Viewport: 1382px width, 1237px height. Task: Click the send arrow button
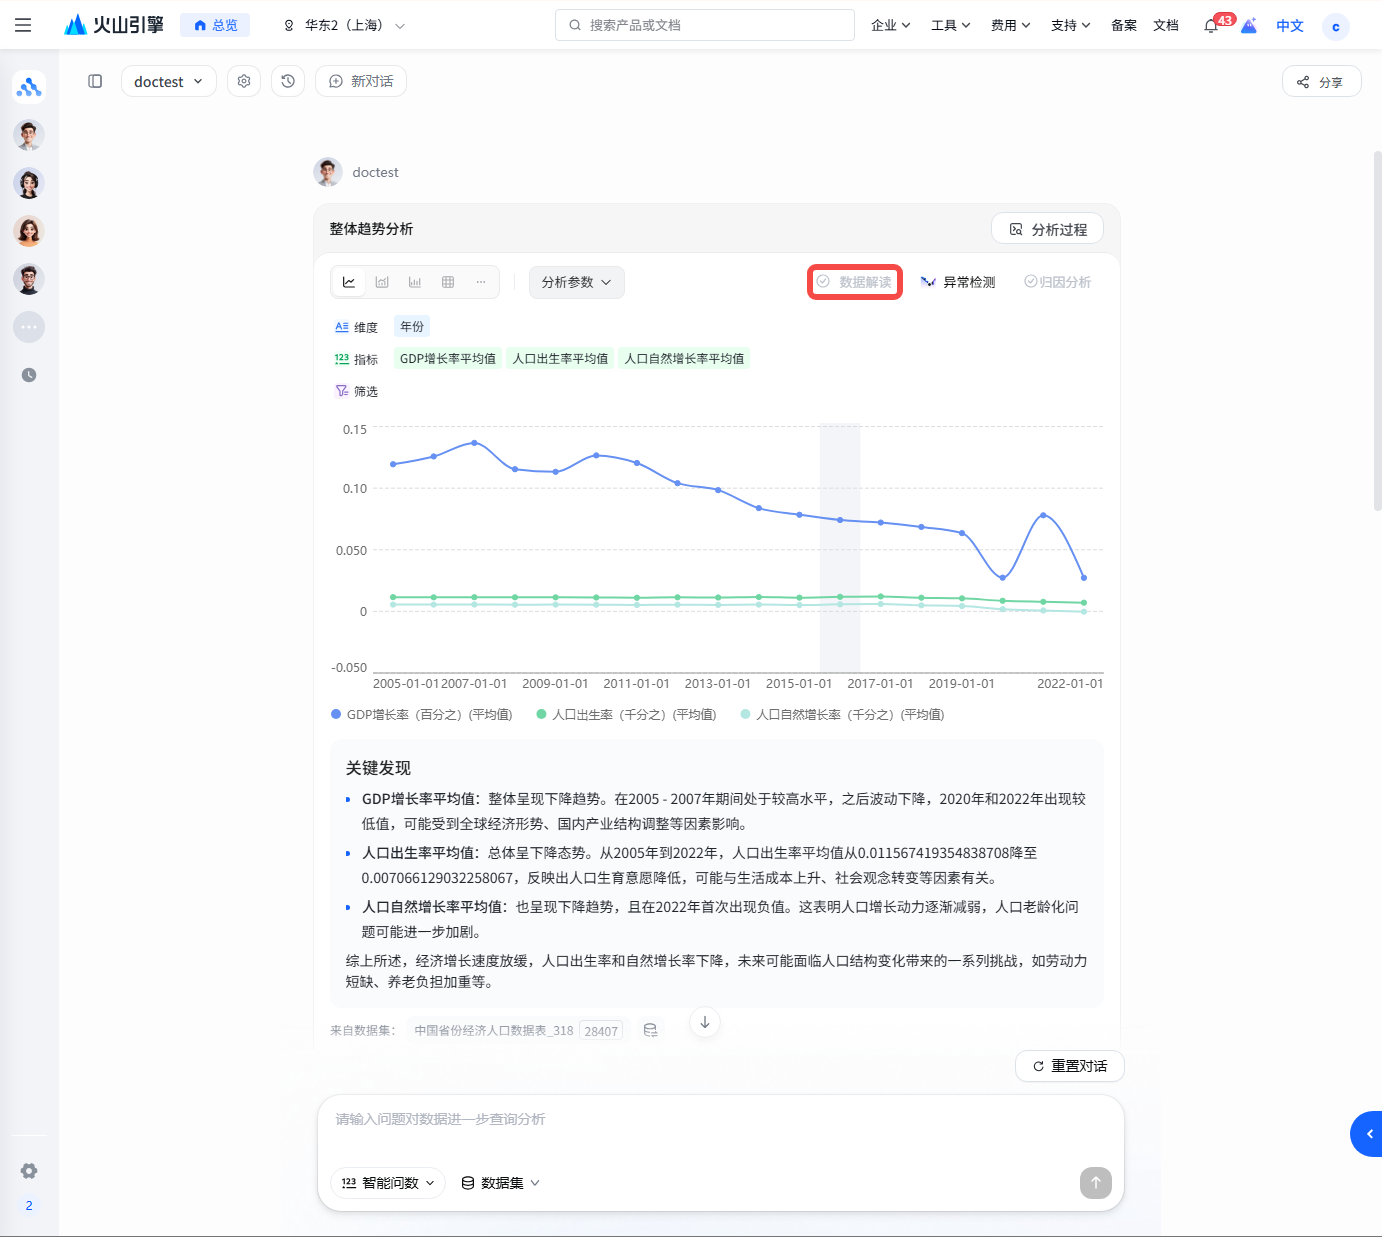coord(1096,1183)
